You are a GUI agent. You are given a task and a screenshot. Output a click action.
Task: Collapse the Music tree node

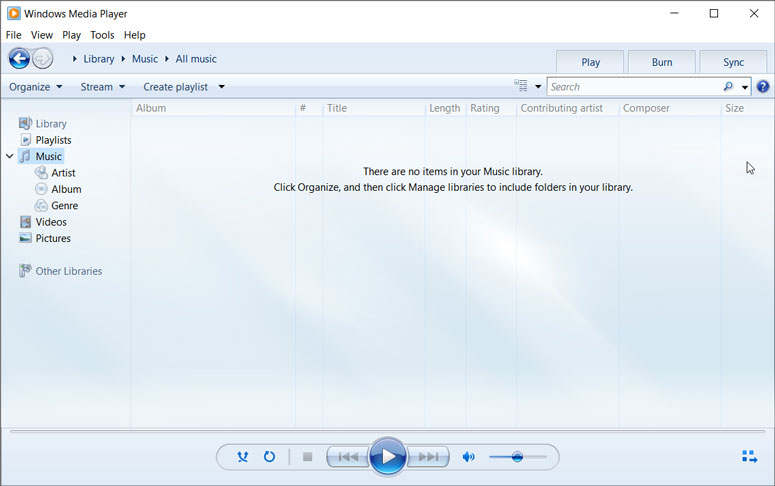[x=9, y=156]
